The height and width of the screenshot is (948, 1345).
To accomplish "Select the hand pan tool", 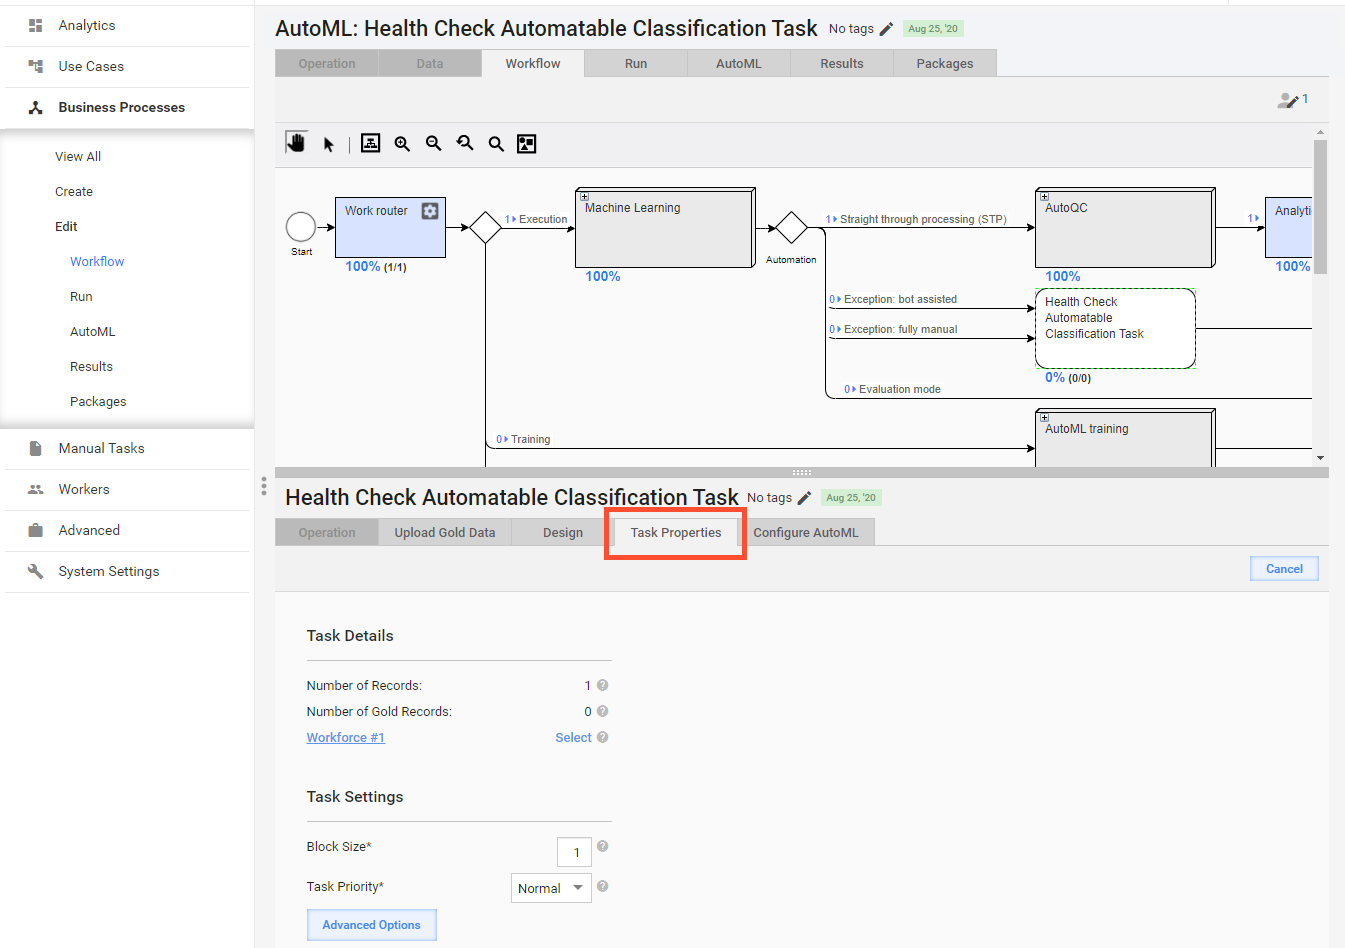I will pos(296,143).
